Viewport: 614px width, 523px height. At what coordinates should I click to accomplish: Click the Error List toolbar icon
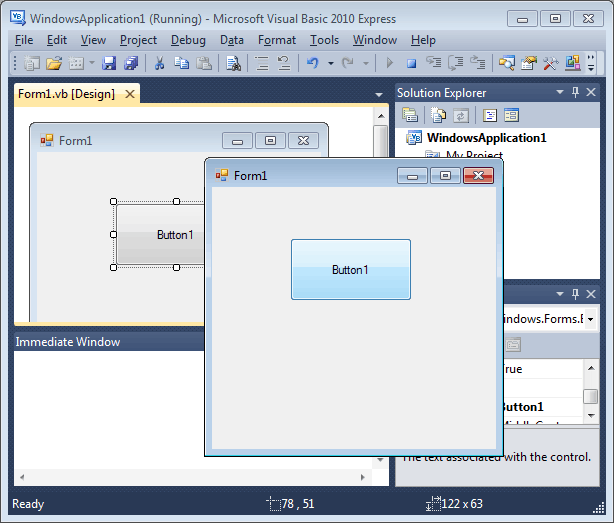pyautogui.click(x=573, y=63)
